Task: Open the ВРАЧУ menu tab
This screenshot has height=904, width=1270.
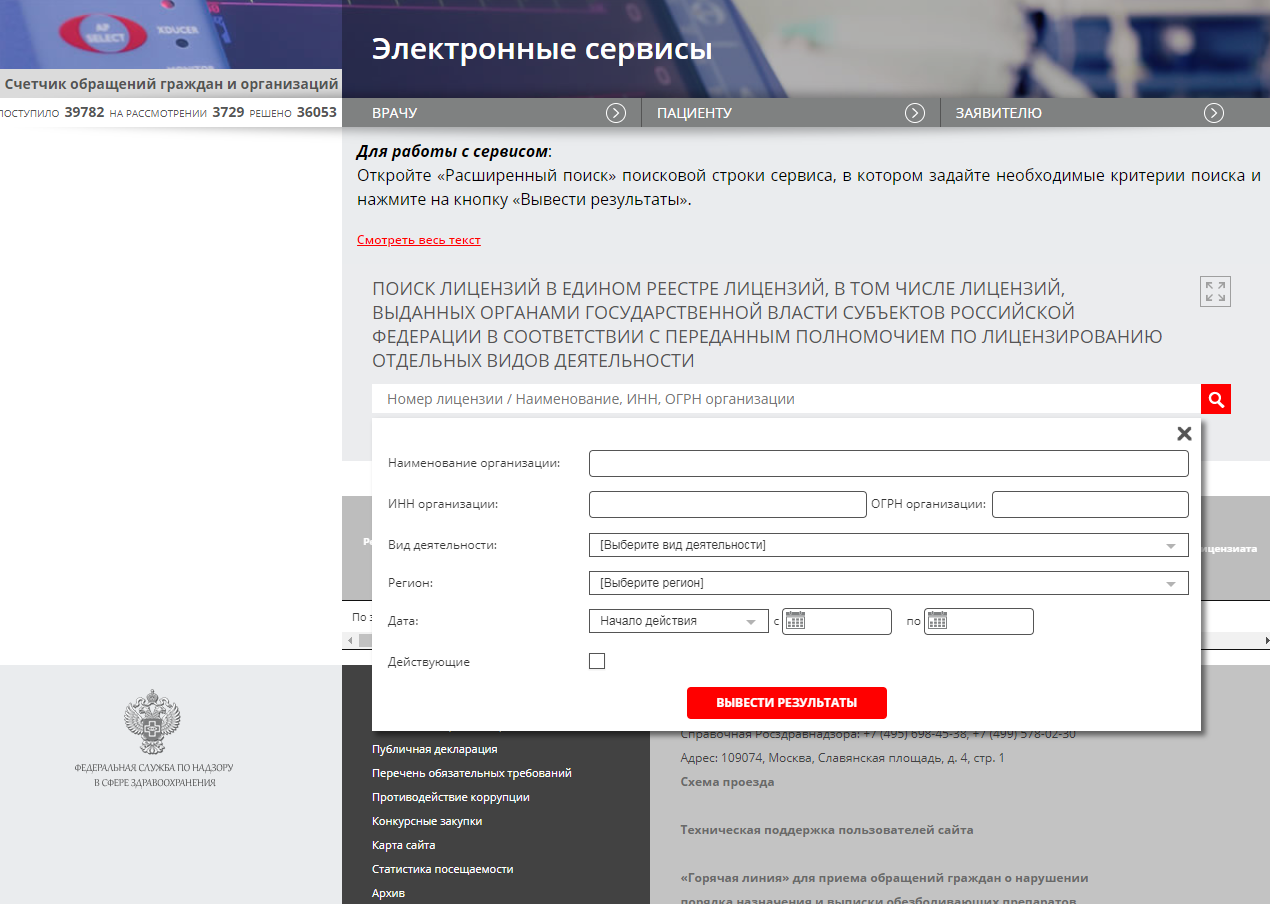Action: click(395, 113)
